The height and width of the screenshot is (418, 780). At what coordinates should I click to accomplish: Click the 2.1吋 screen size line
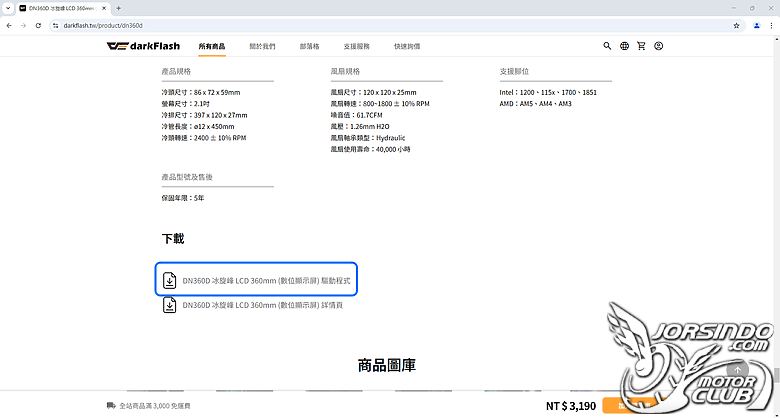tap(186, 104)
